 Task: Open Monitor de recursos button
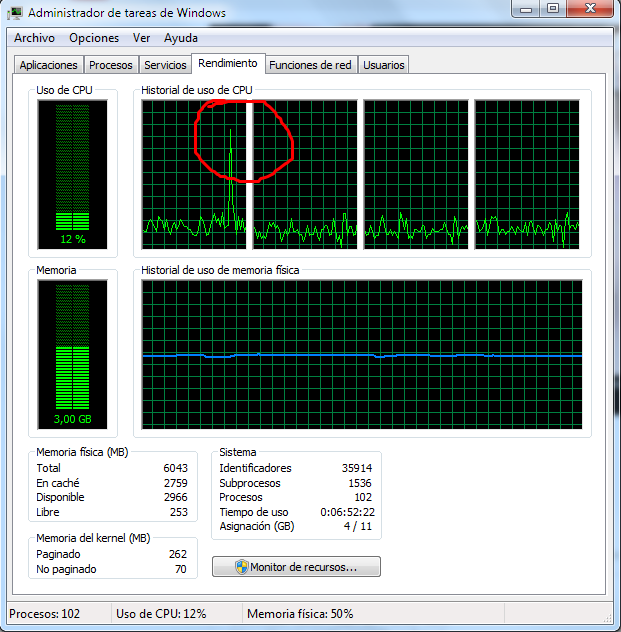click(296, 567)
